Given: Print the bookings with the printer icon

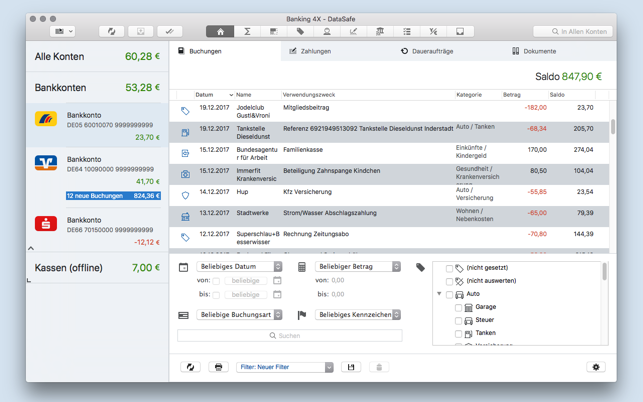Looking at the screenshot, I should tap(218, 367).
